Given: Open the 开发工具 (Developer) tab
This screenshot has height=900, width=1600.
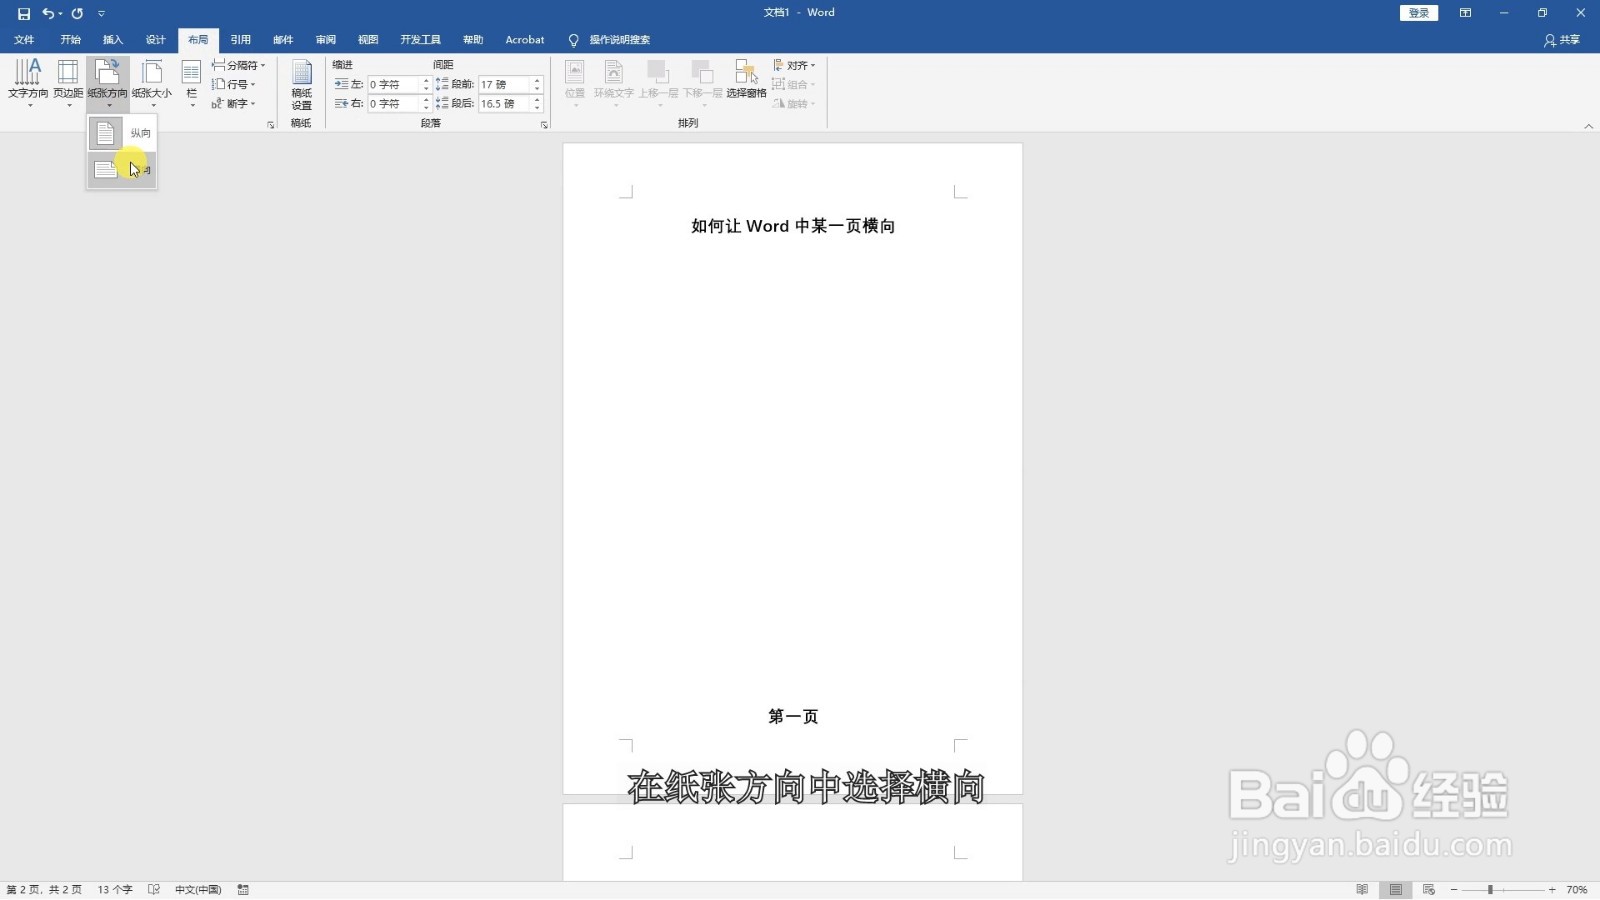Looking at the screenshot, I should click(x=420, y=40).
